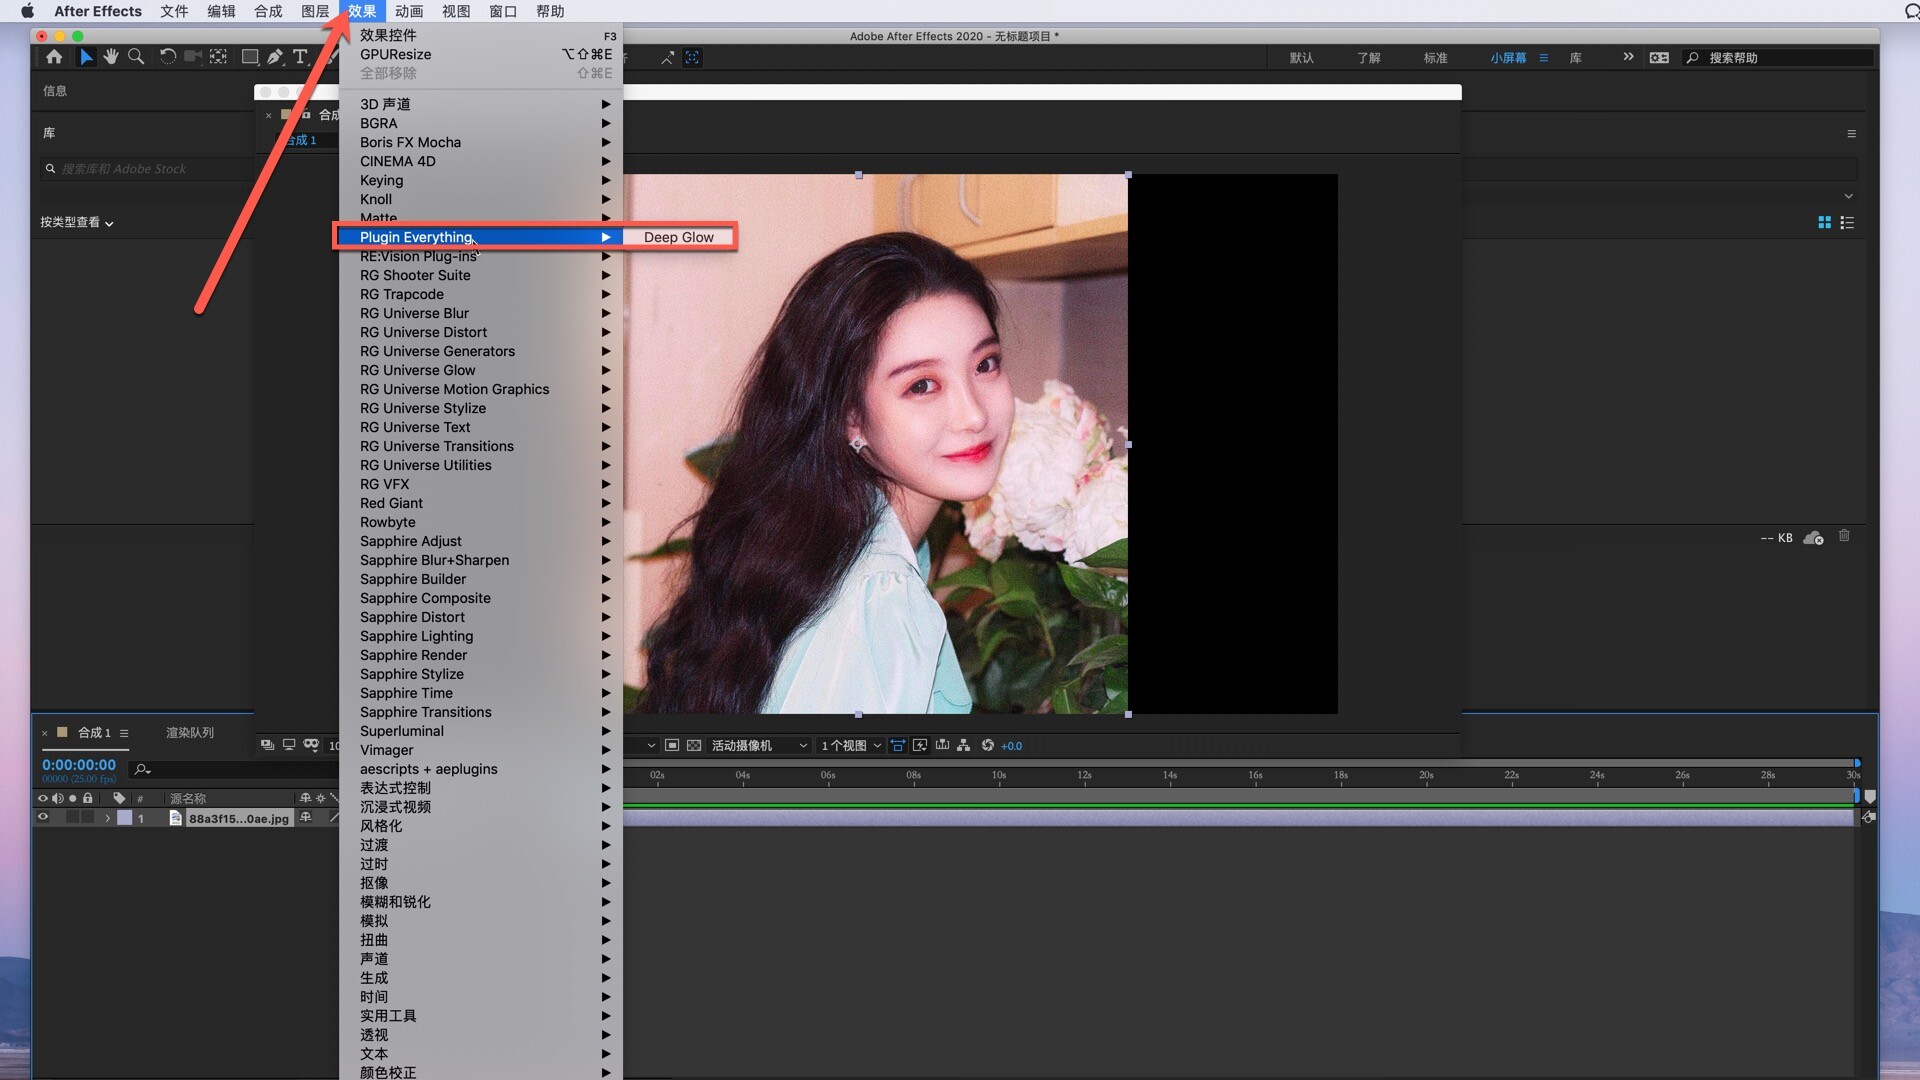Click the Home icon in toolbar

tap(54, 57)
